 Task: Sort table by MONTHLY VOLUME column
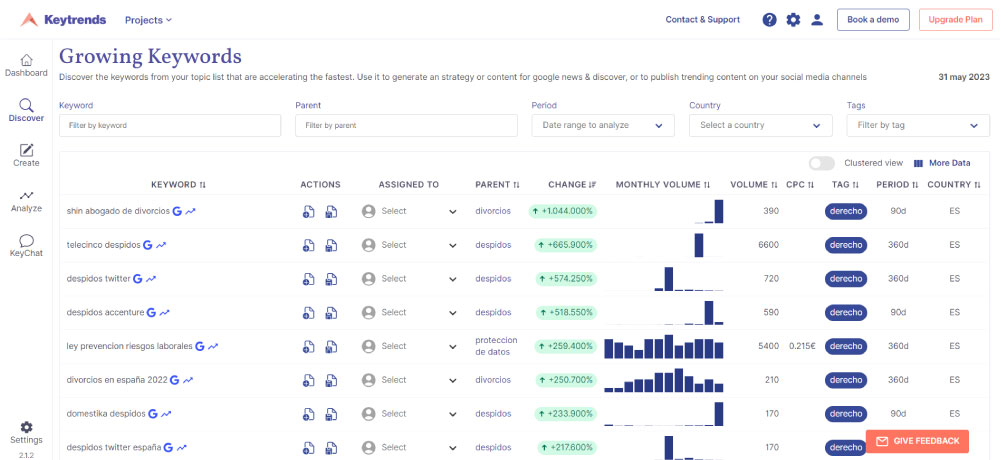click(663, 185)
